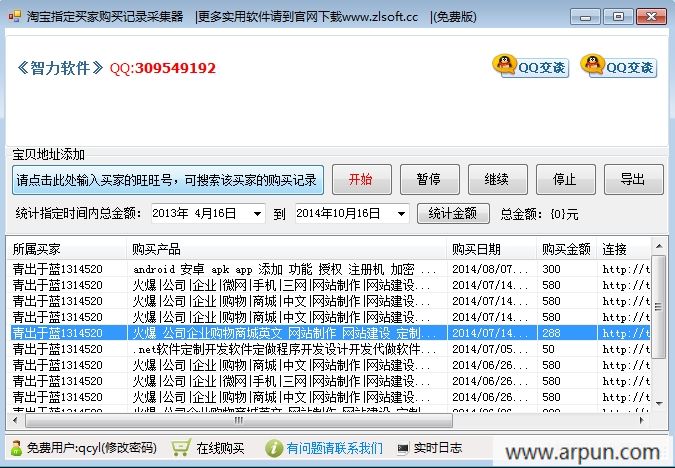Click the table's vertical scrollbar down arrow
Image resolution: width=675 pixels, height=468 pixels.
coord(659,403)
